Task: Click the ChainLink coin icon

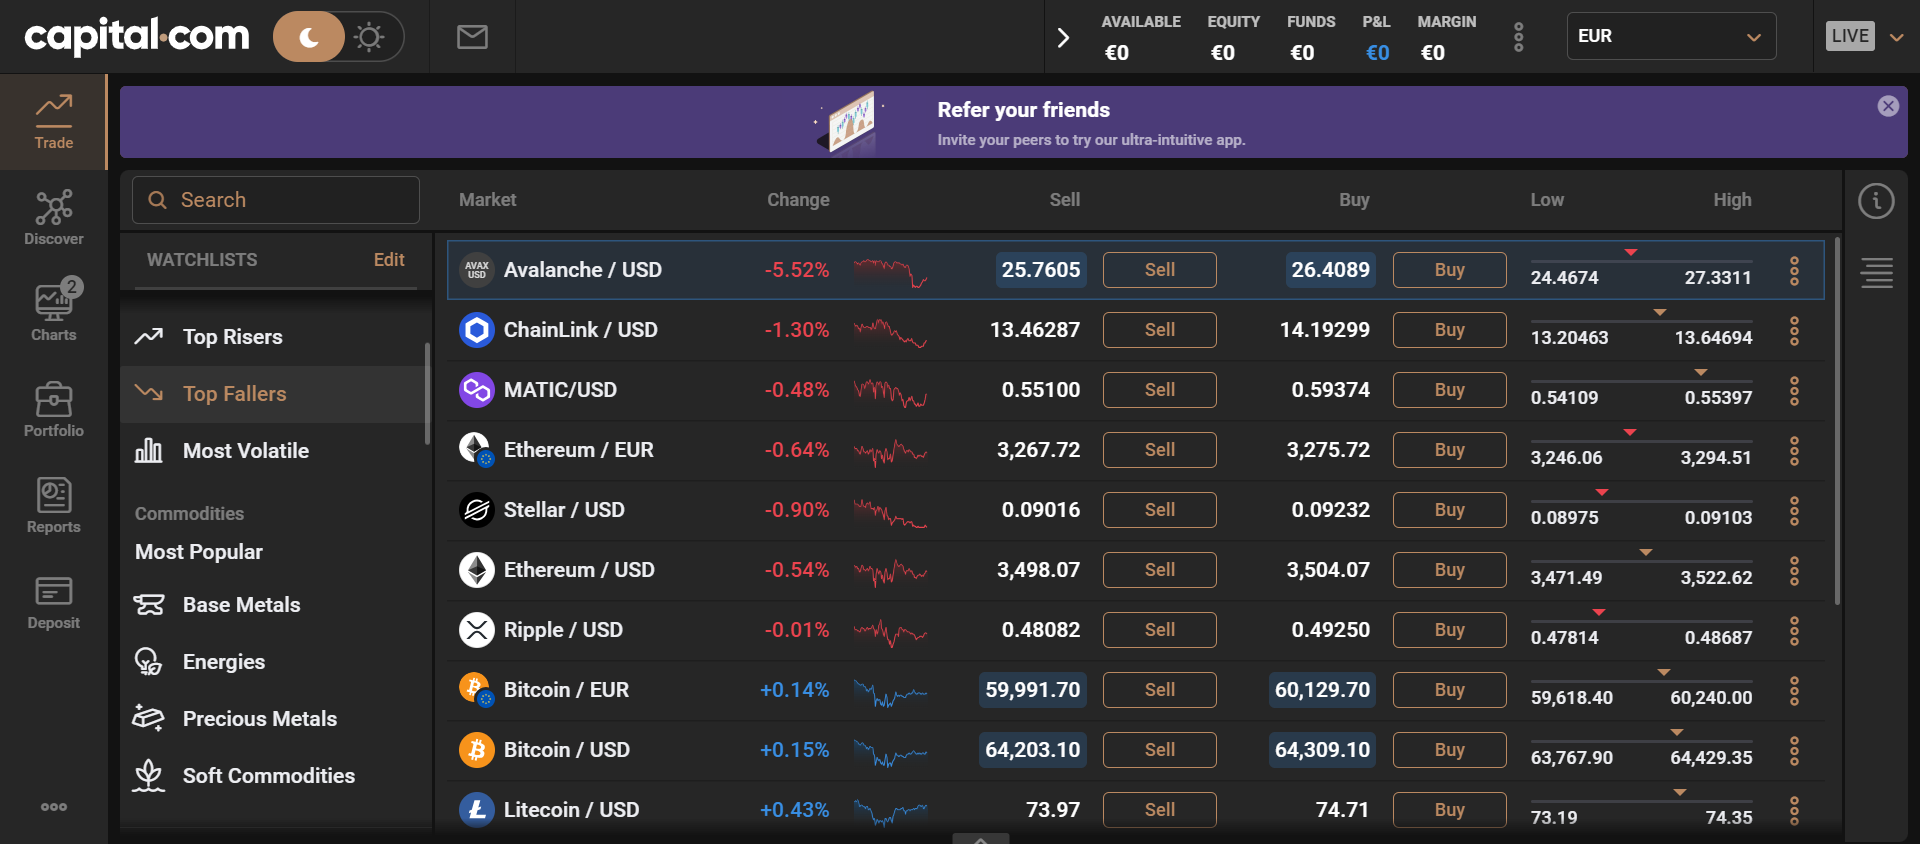Action: pyautogui.click(x=477, y=330)
